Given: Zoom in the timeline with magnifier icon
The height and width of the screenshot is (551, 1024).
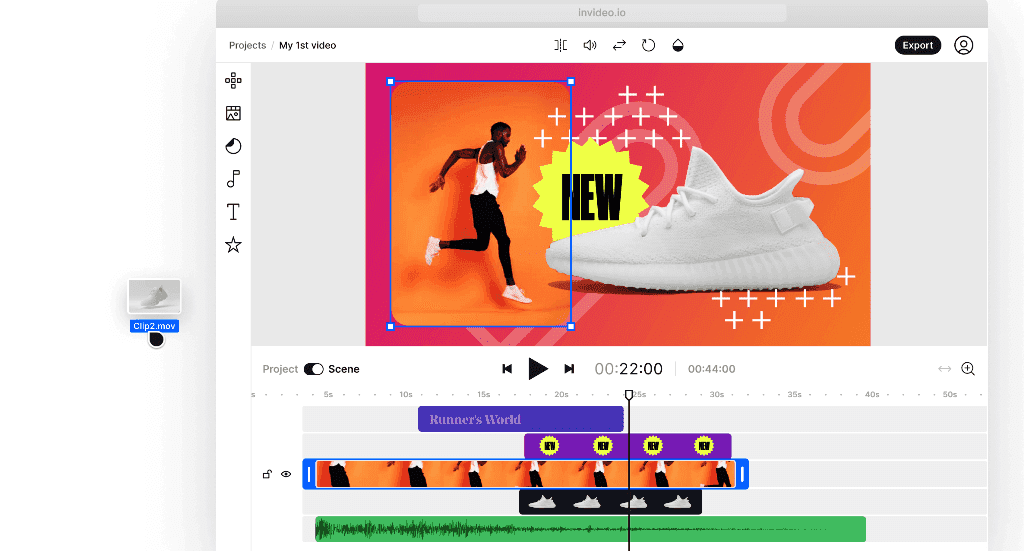Looking at the screenshot, I should [968, 369].
